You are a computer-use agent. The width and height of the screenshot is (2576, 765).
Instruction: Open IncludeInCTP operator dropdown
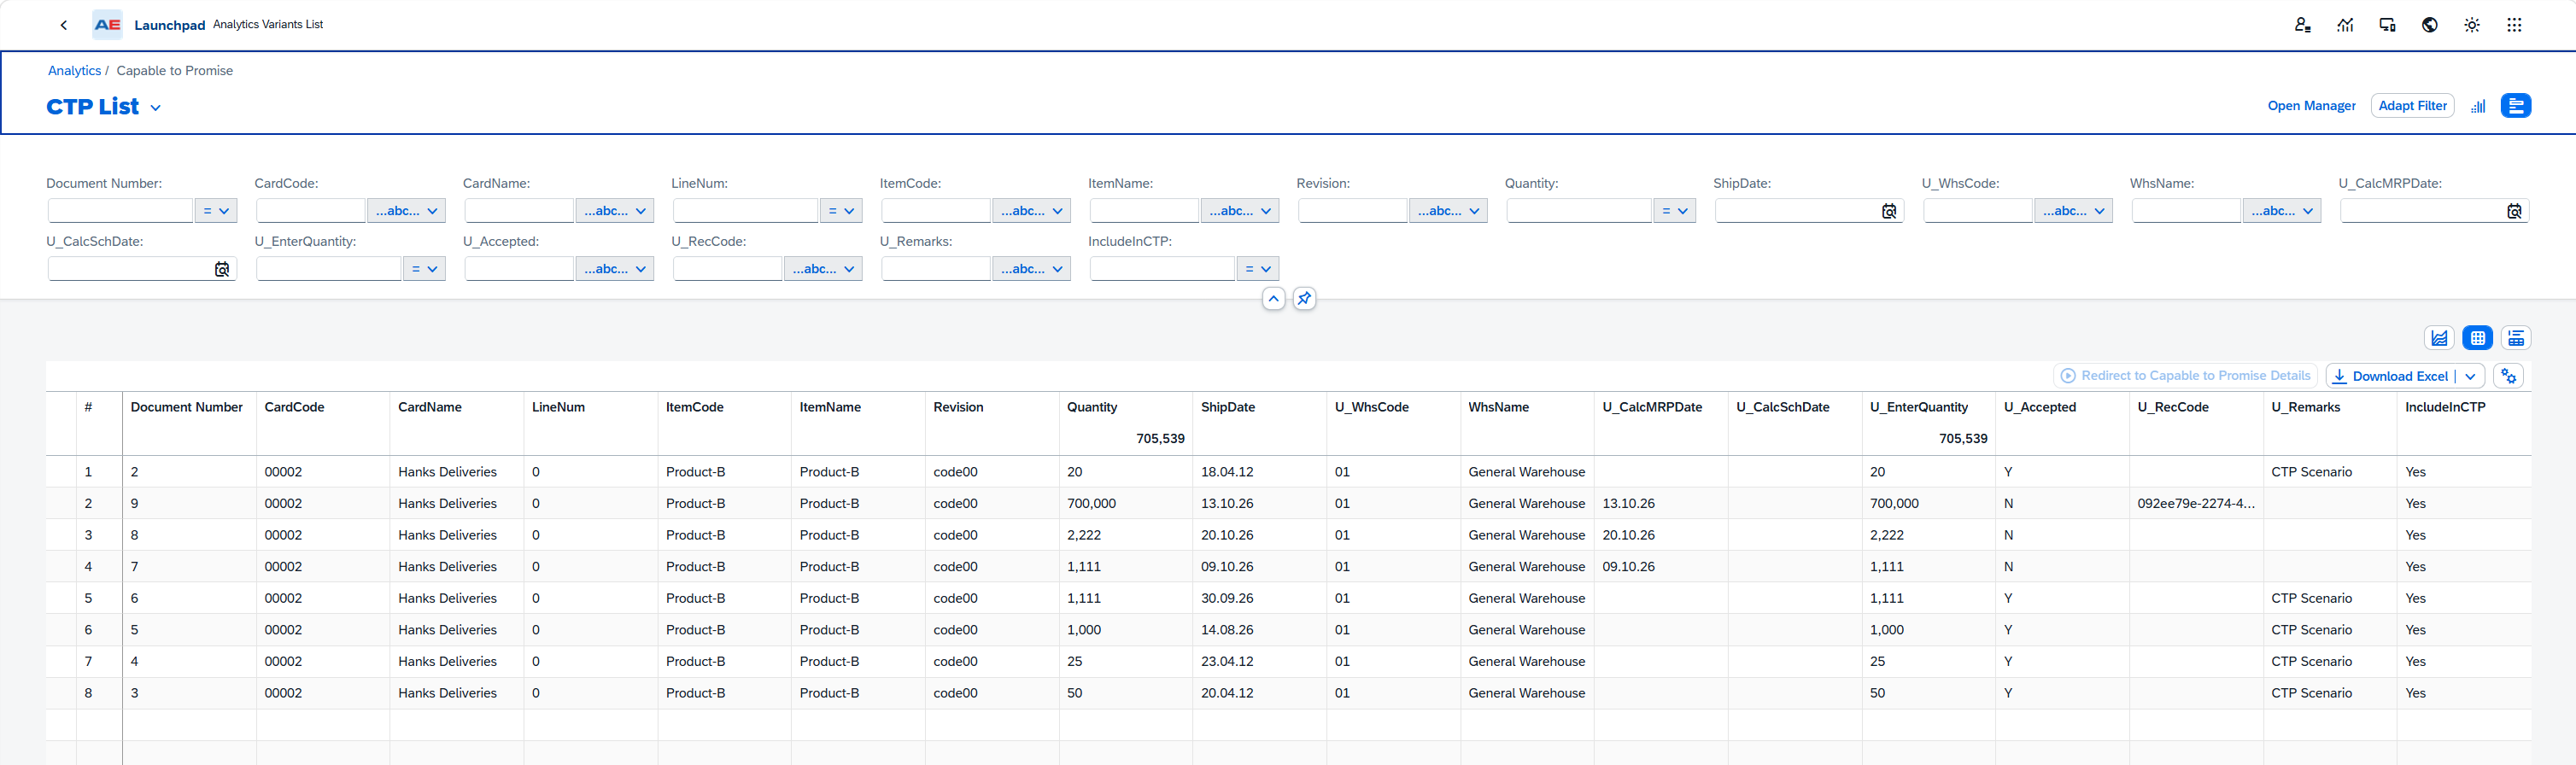[1258, 269]
